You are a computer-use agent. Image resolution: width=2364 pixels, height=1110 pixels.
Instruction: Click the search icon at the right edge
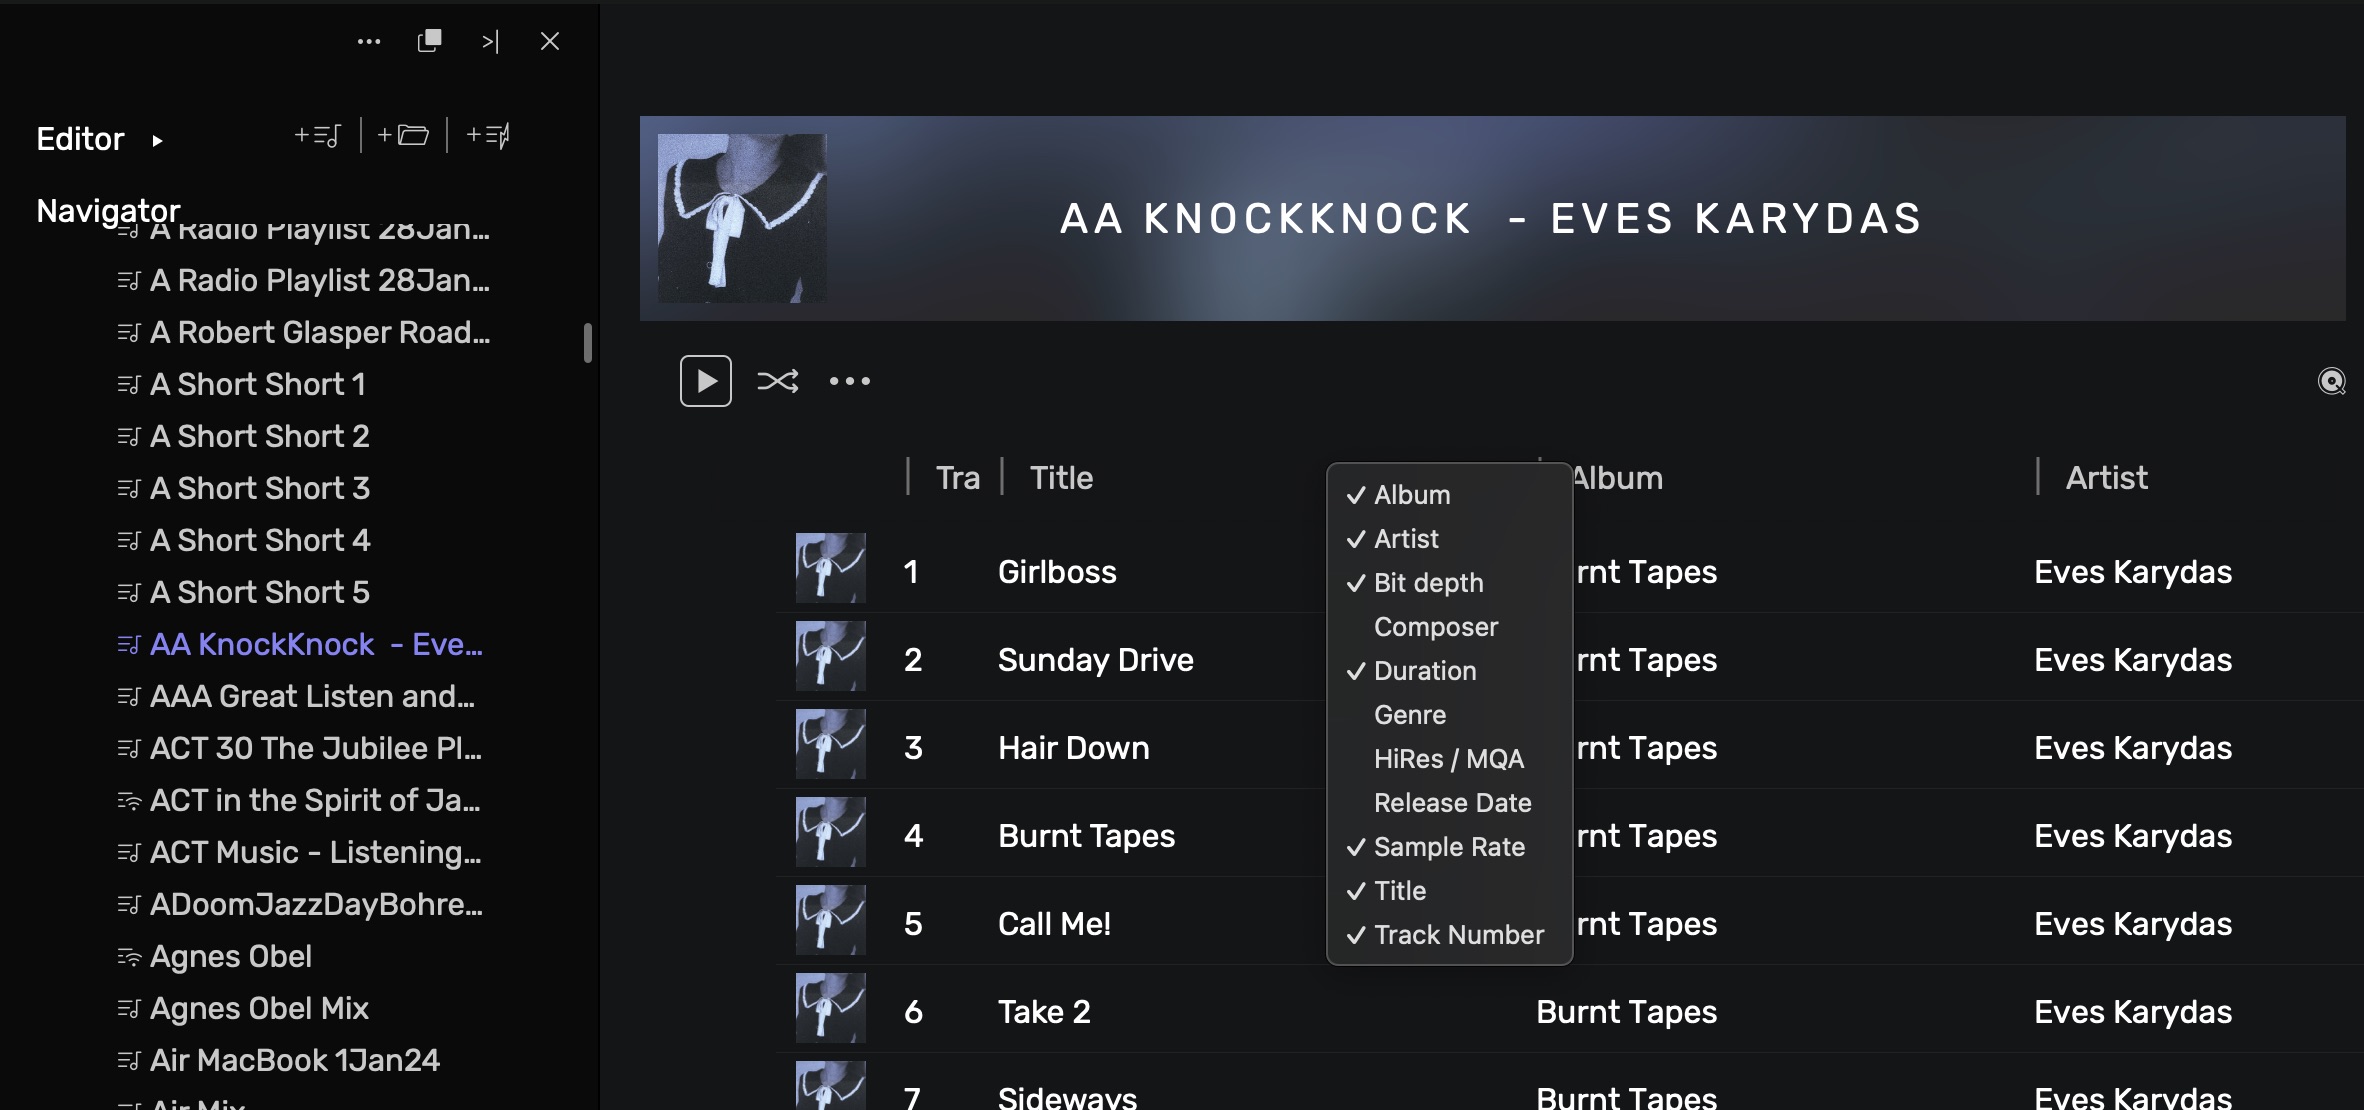click(2331, 382)
